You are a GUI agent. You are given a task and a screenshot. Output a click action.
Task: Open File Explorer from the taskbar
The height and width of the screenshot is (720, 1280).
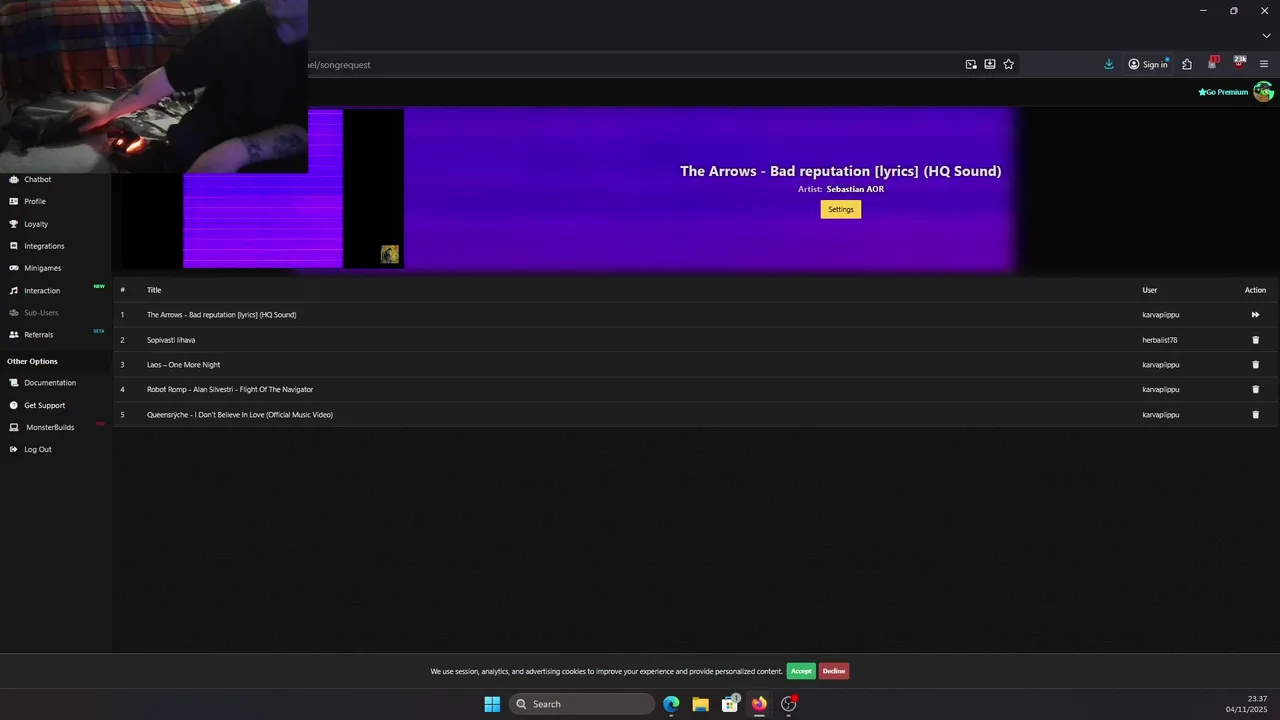700,704
